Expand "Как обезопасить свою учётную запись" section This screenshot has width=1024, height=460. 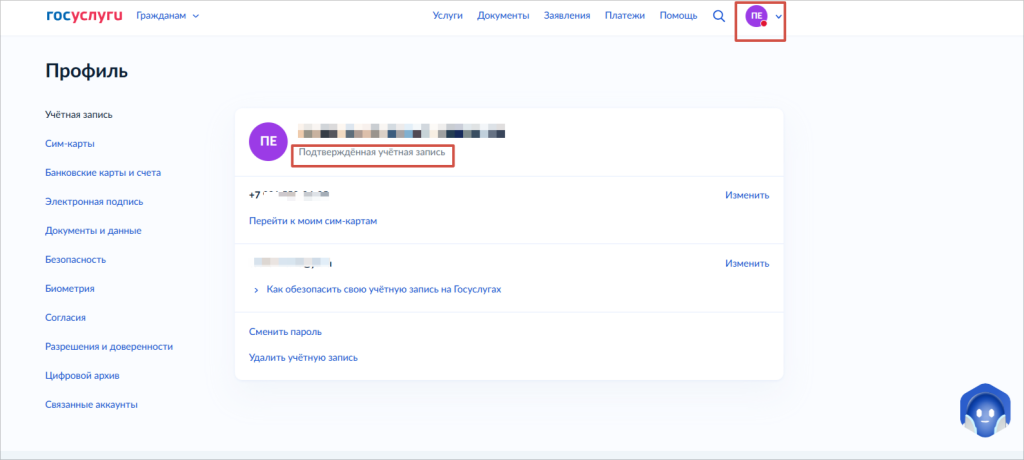click(x=377, y=289)
